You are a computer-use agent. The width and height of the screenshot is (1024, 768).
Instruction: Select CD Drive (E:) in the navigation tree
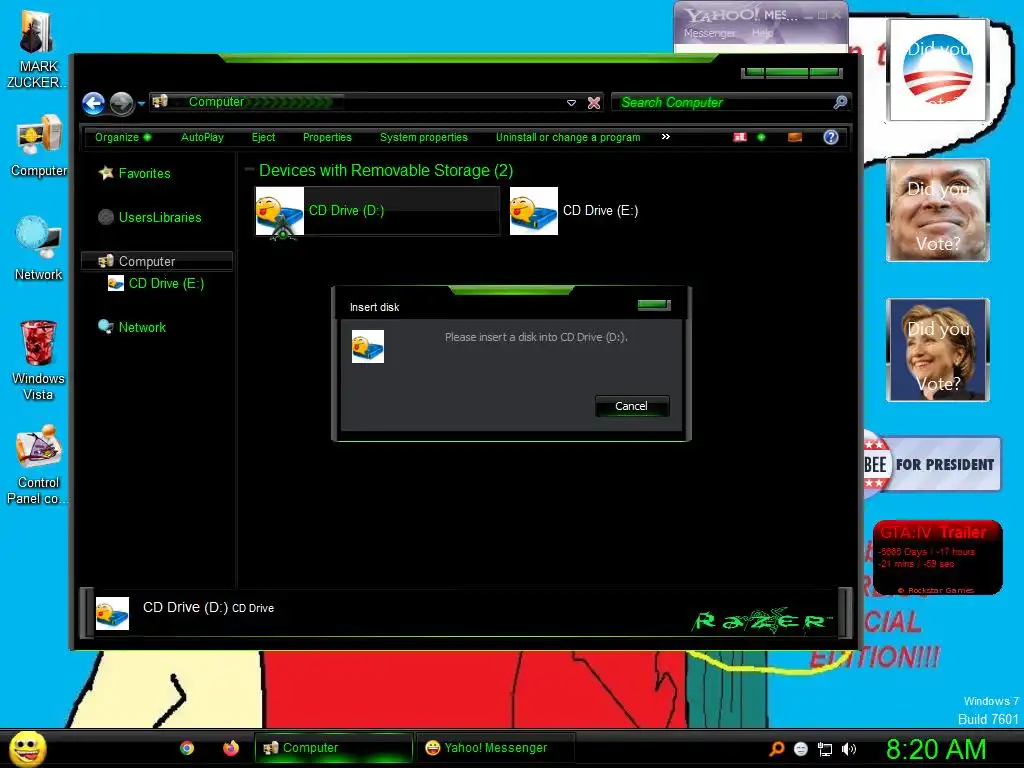[167, 283]
